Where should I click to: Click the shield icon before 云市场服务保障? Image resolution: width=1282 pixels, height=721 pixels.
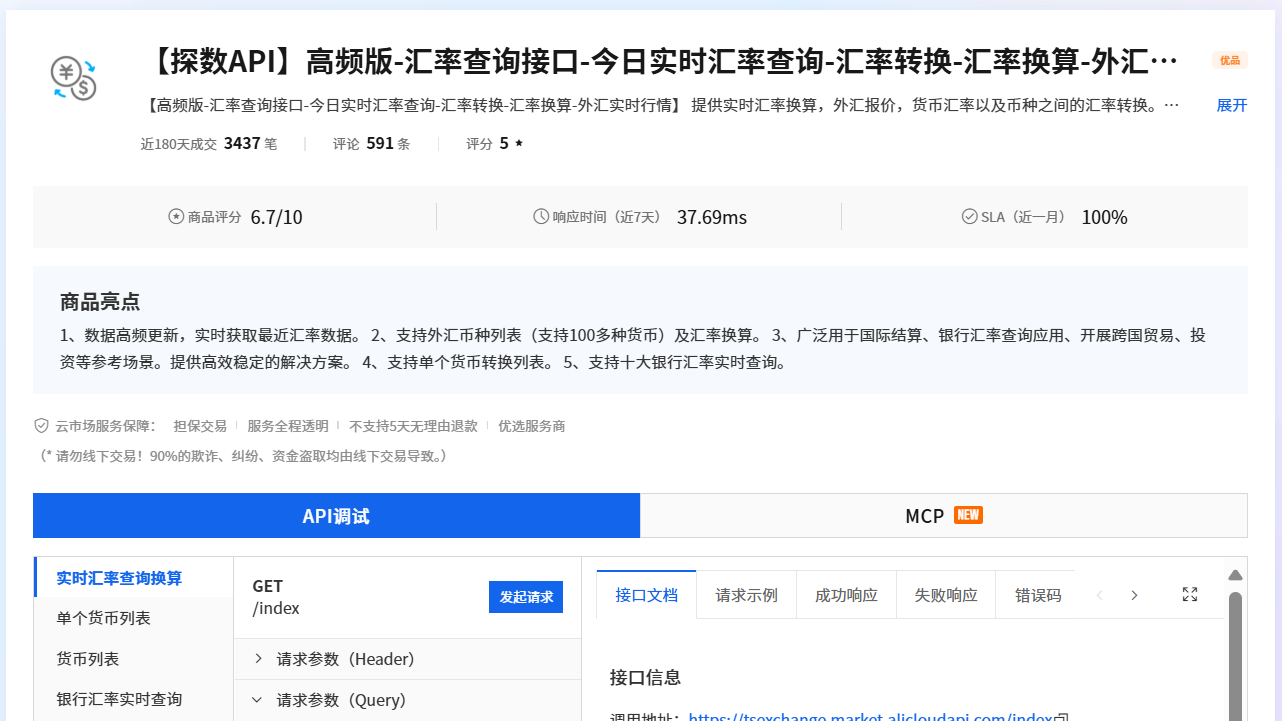[x=41, y=425]
